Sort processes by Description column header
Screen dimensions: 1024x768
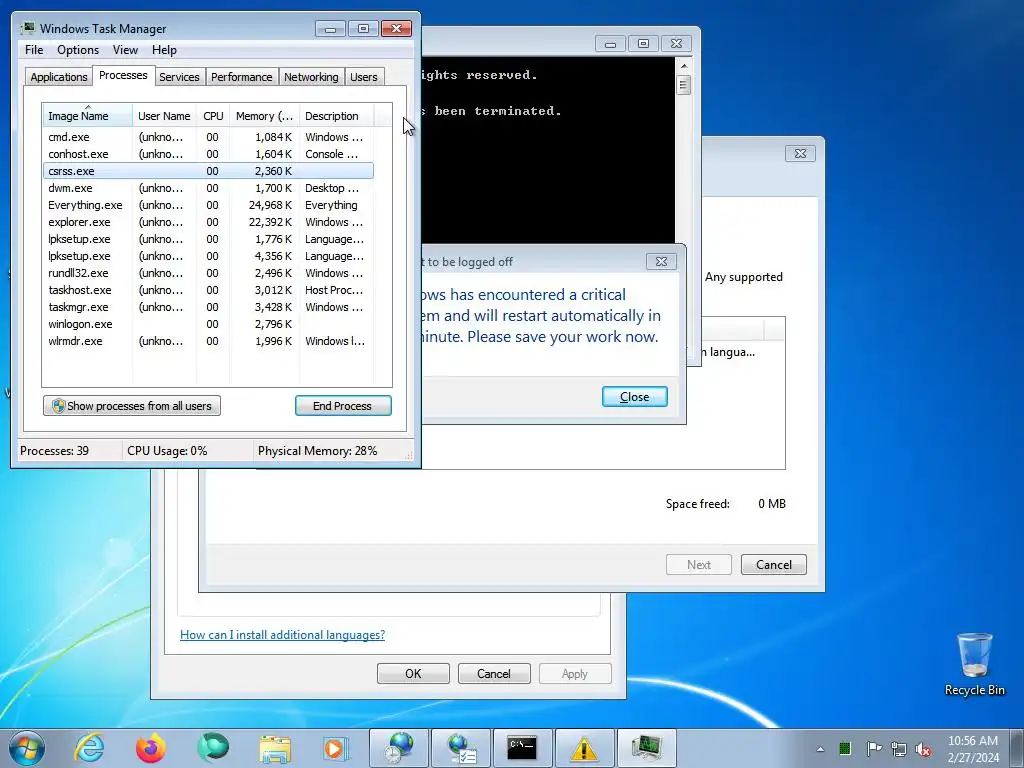(x=336, y=116)
